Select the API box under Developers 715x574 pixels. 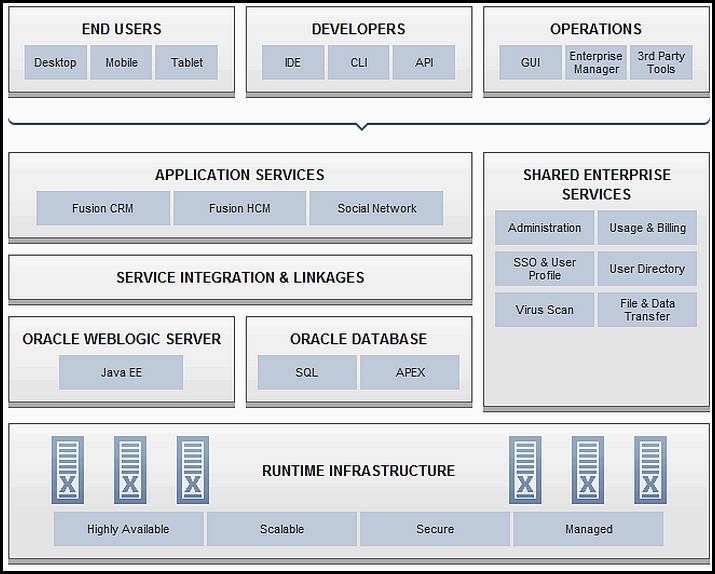pos(424,62)
